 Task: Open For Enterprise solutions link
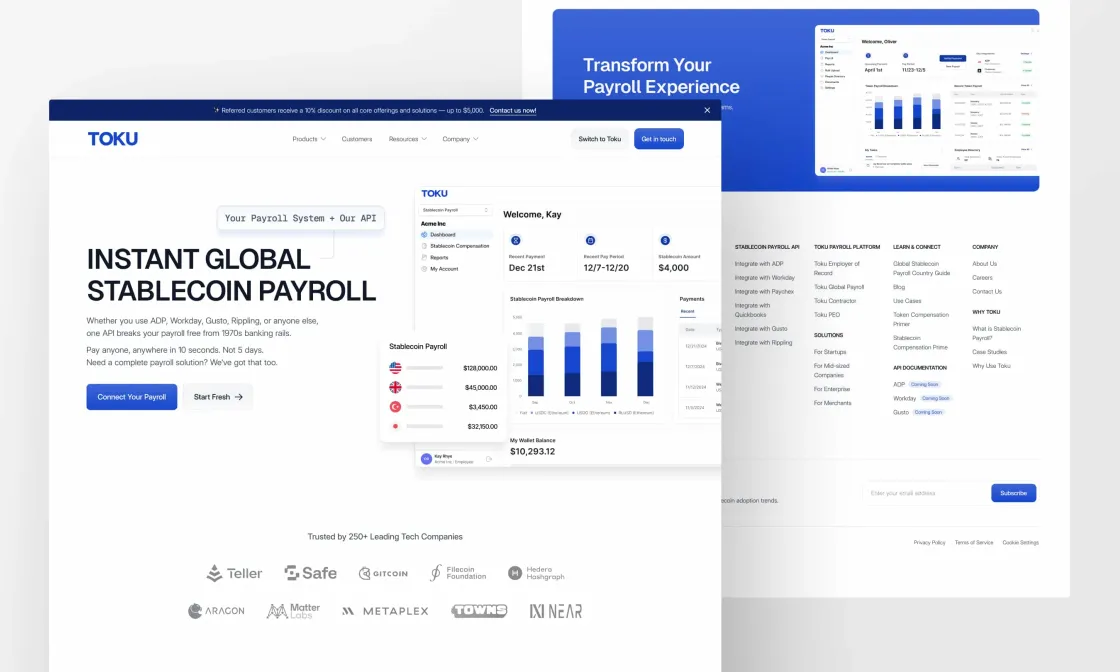831,389
